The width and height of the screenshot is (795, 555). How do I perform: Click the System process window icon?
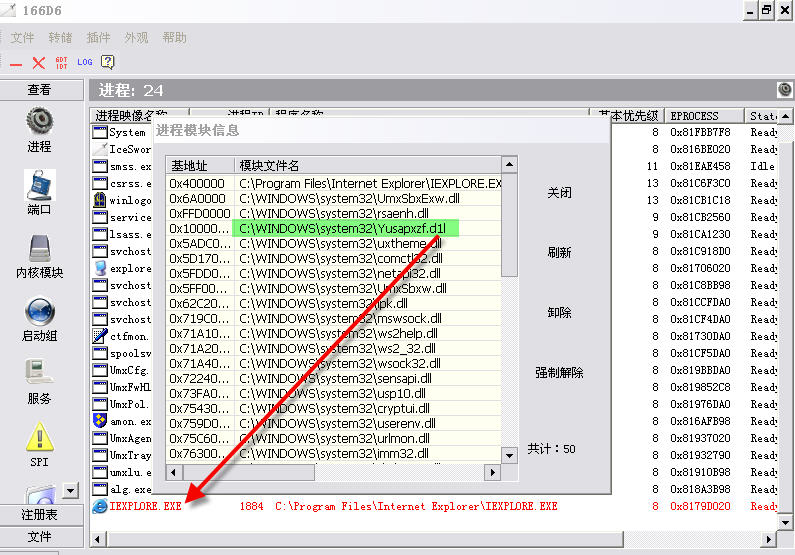[x=100, y=132]
